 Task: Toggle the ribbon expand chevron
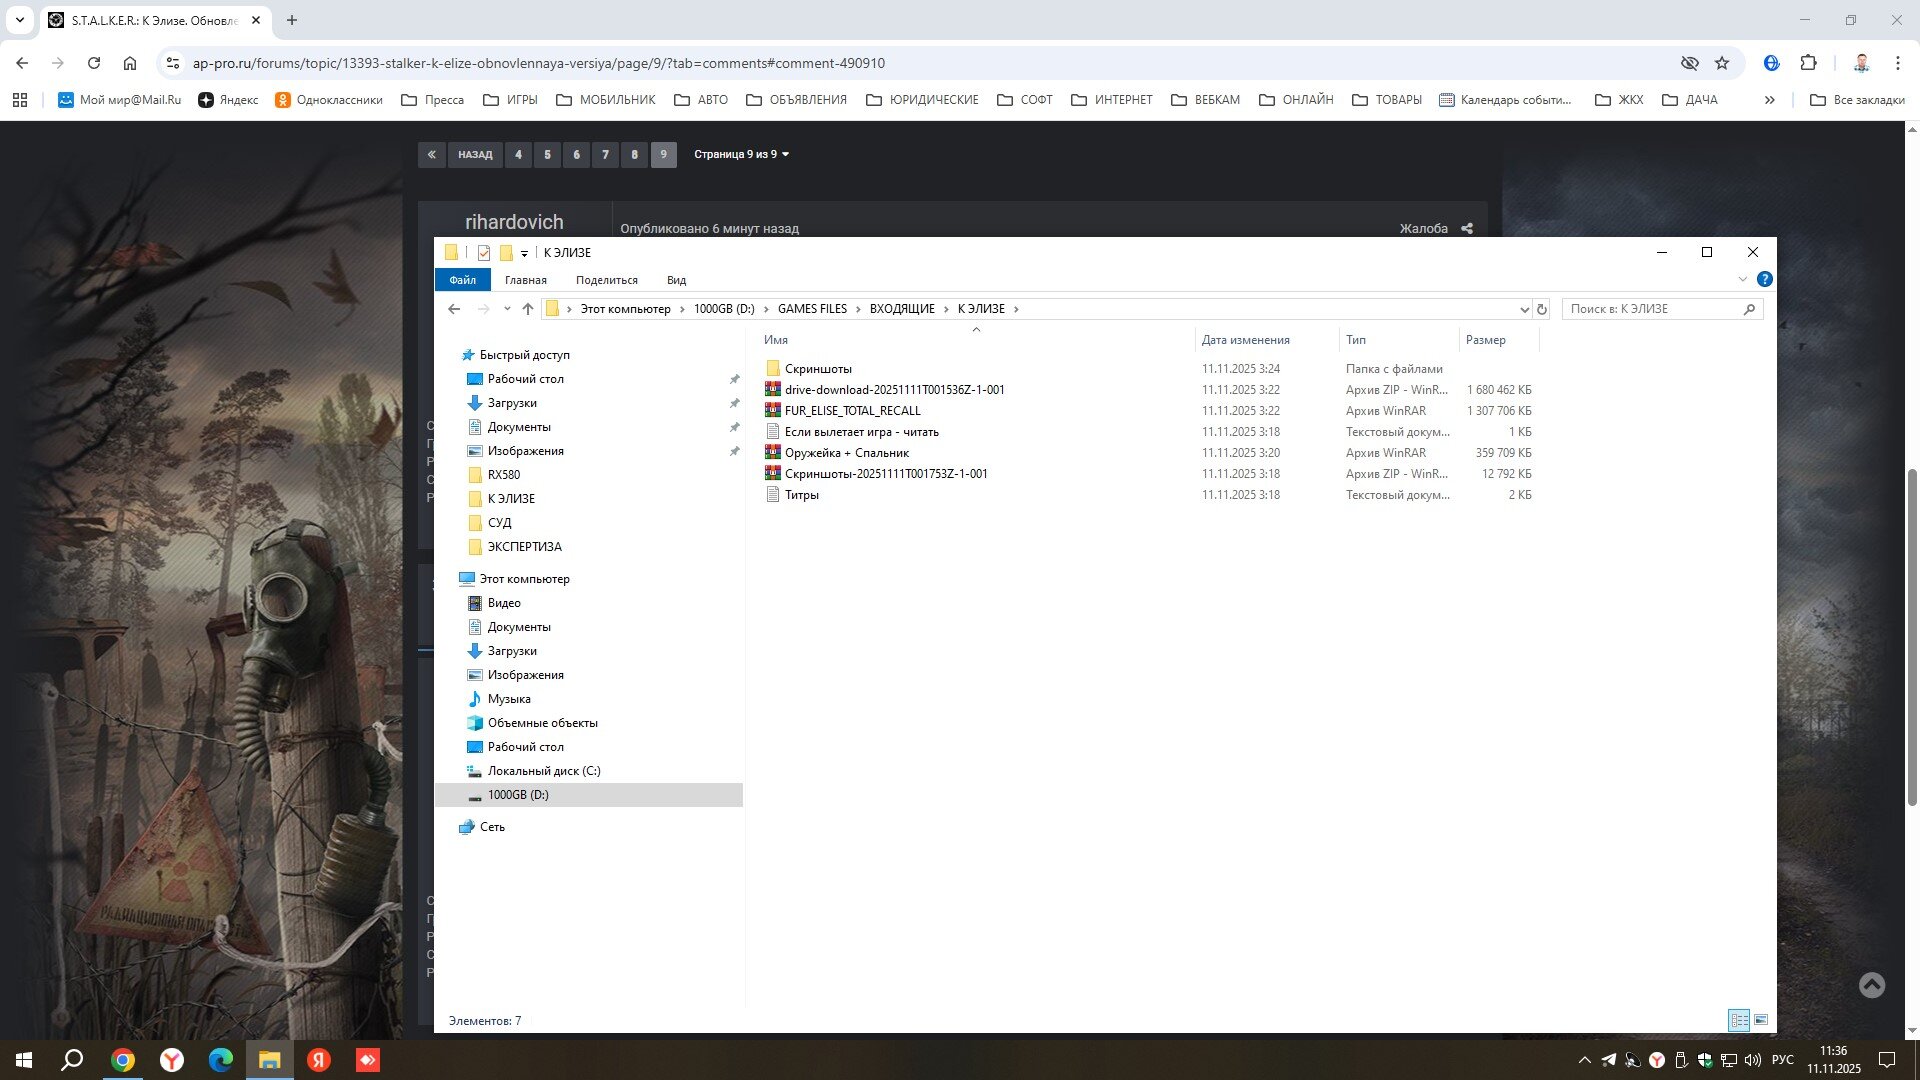(1743, 279)
